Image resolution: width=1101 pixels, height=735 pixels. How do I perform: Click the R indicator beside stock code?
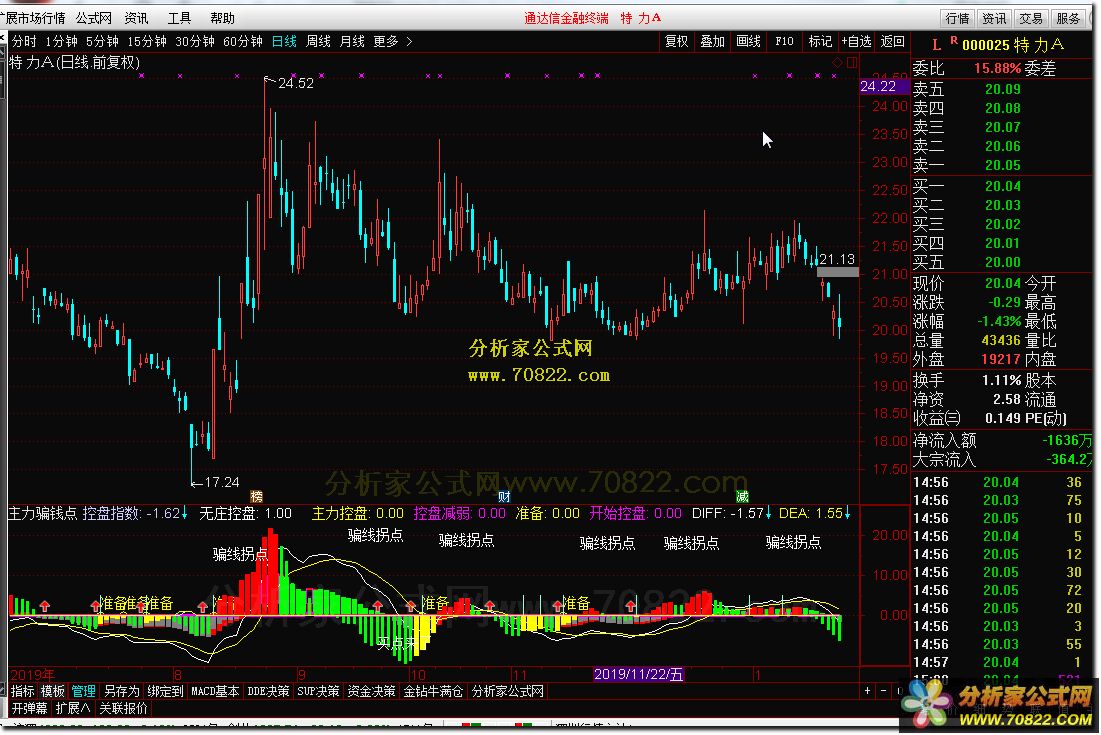click(954, 41)
